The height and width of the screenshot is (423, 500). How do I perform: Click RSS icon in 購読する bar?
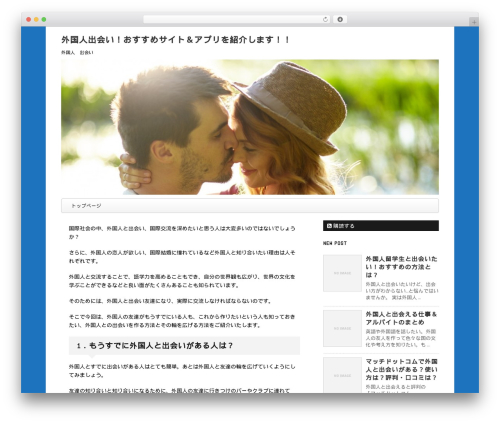click(x=329, y=226)
